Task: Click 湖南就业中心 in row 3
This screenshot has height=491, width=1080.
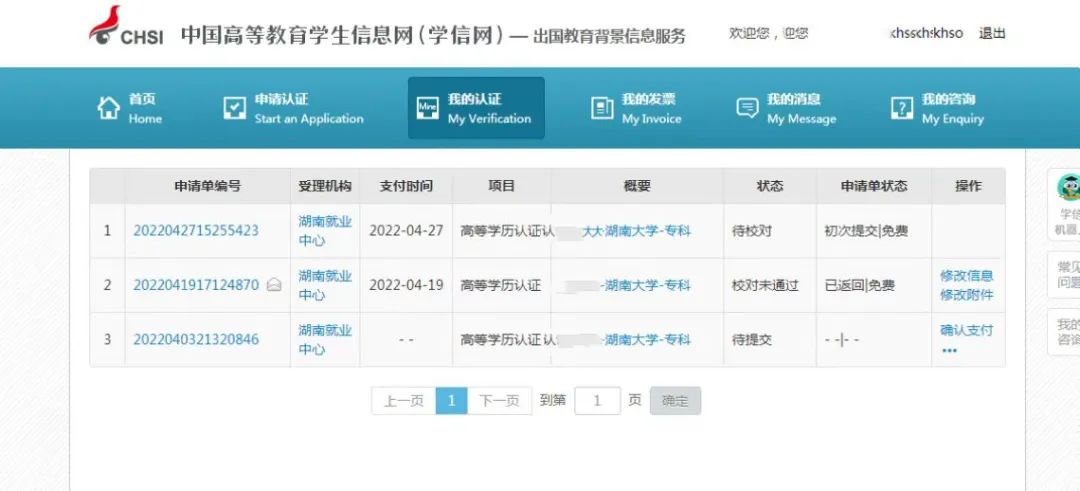Action: click(325, 339)
